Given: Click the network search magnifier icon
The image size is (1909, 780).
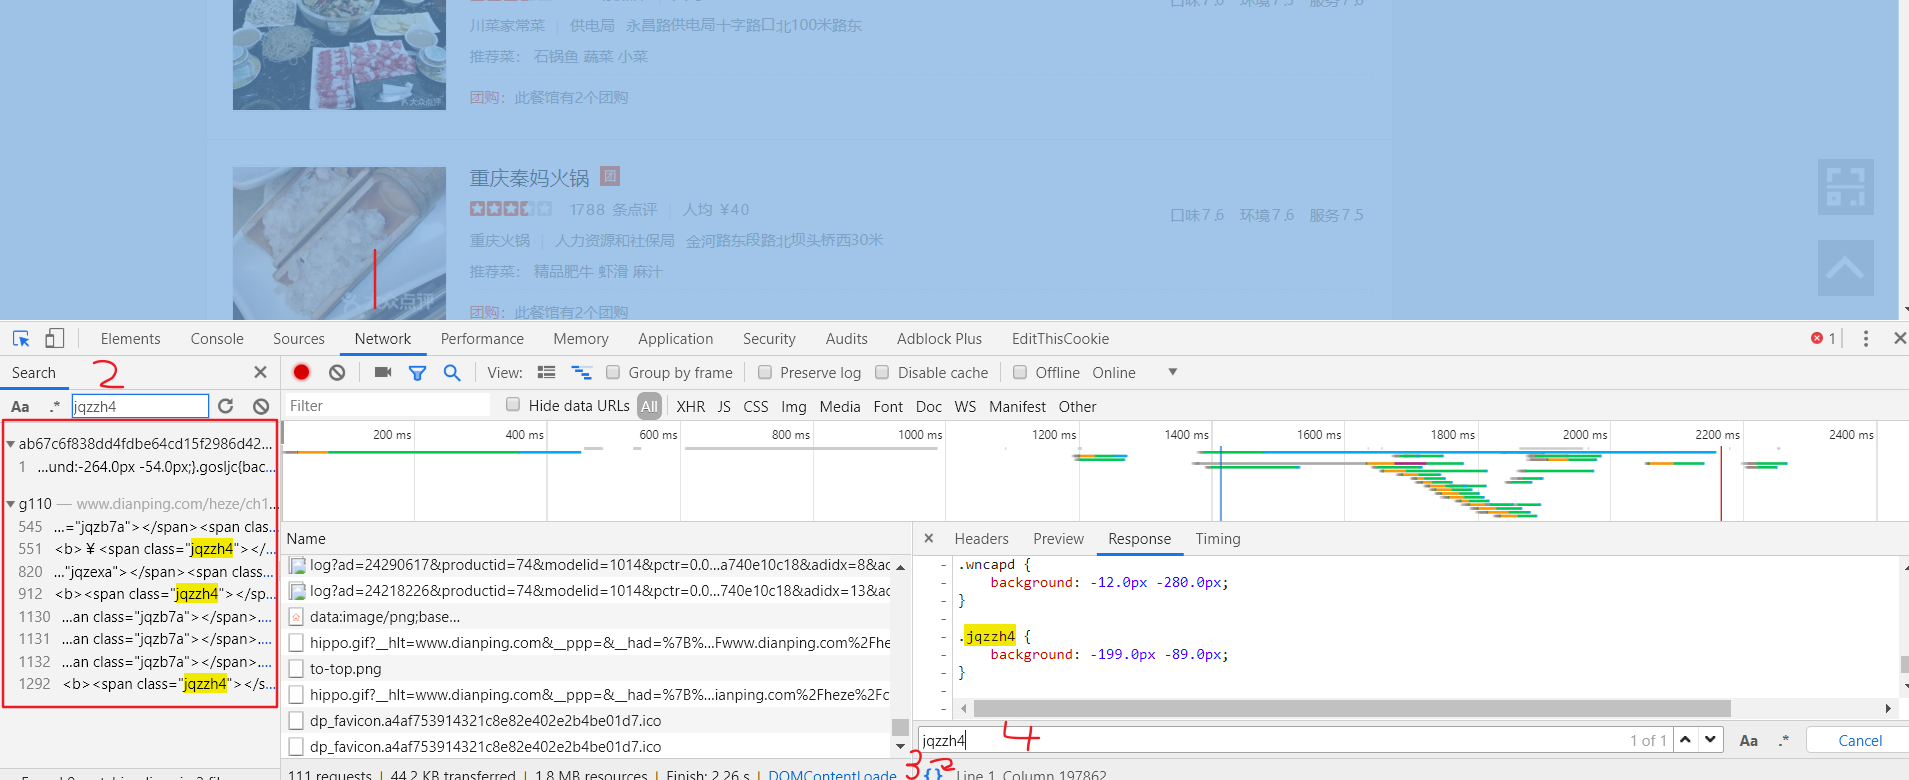Looking at the screenshot, I should pos(452,372).
